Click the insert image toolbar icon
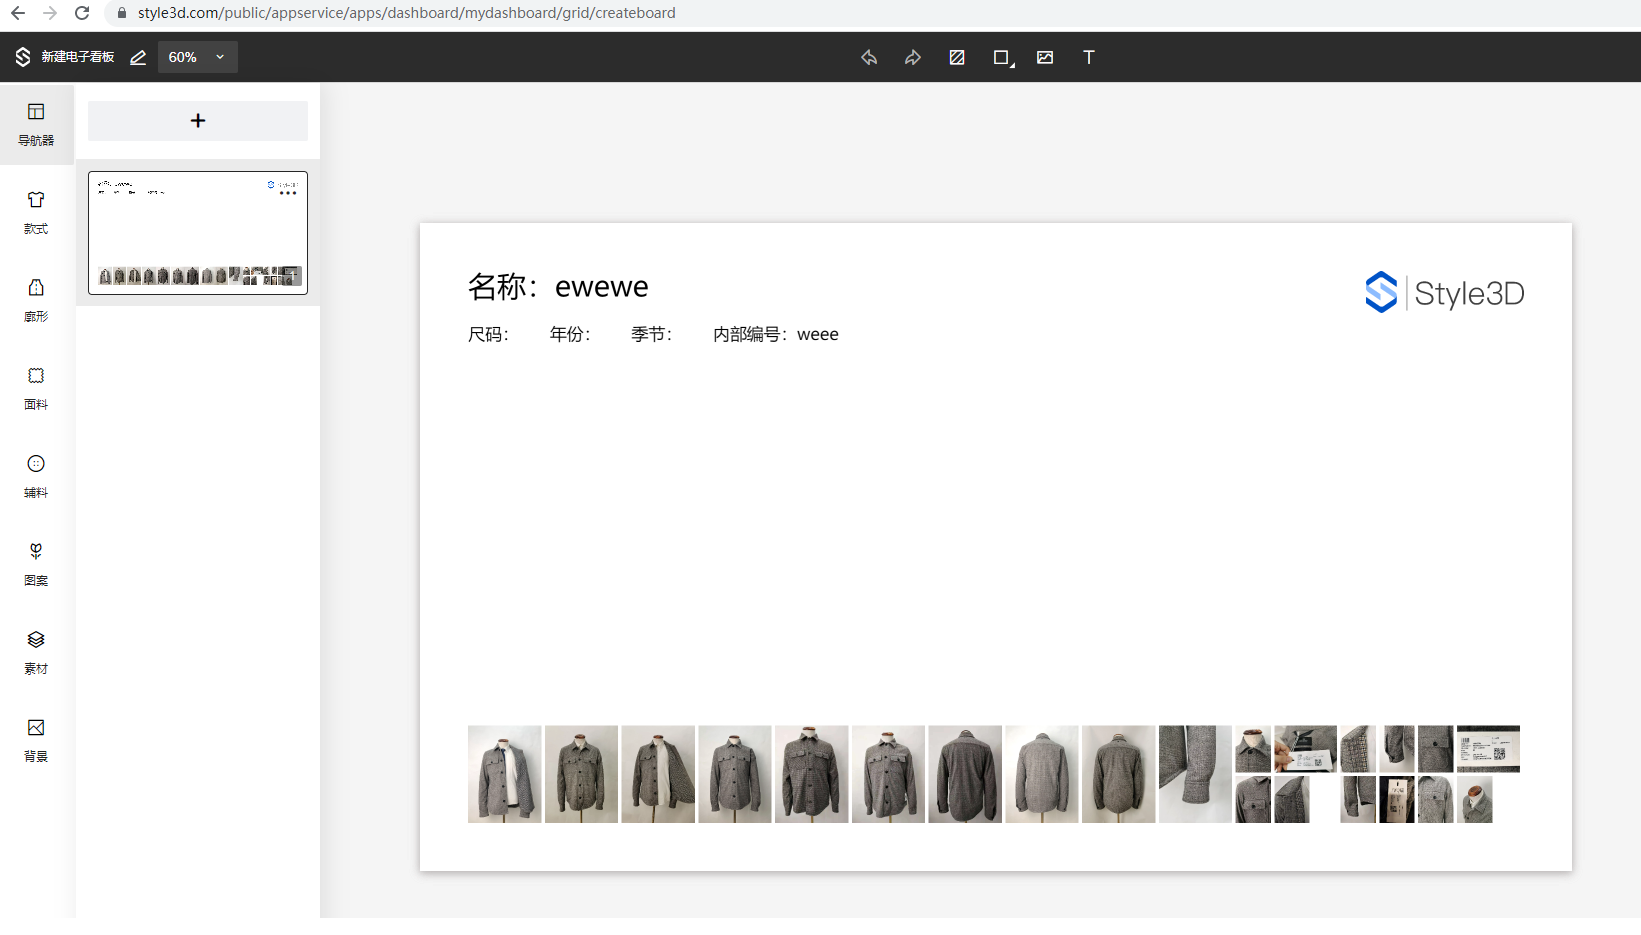Screen dimensions: 1641x935 1045,57
